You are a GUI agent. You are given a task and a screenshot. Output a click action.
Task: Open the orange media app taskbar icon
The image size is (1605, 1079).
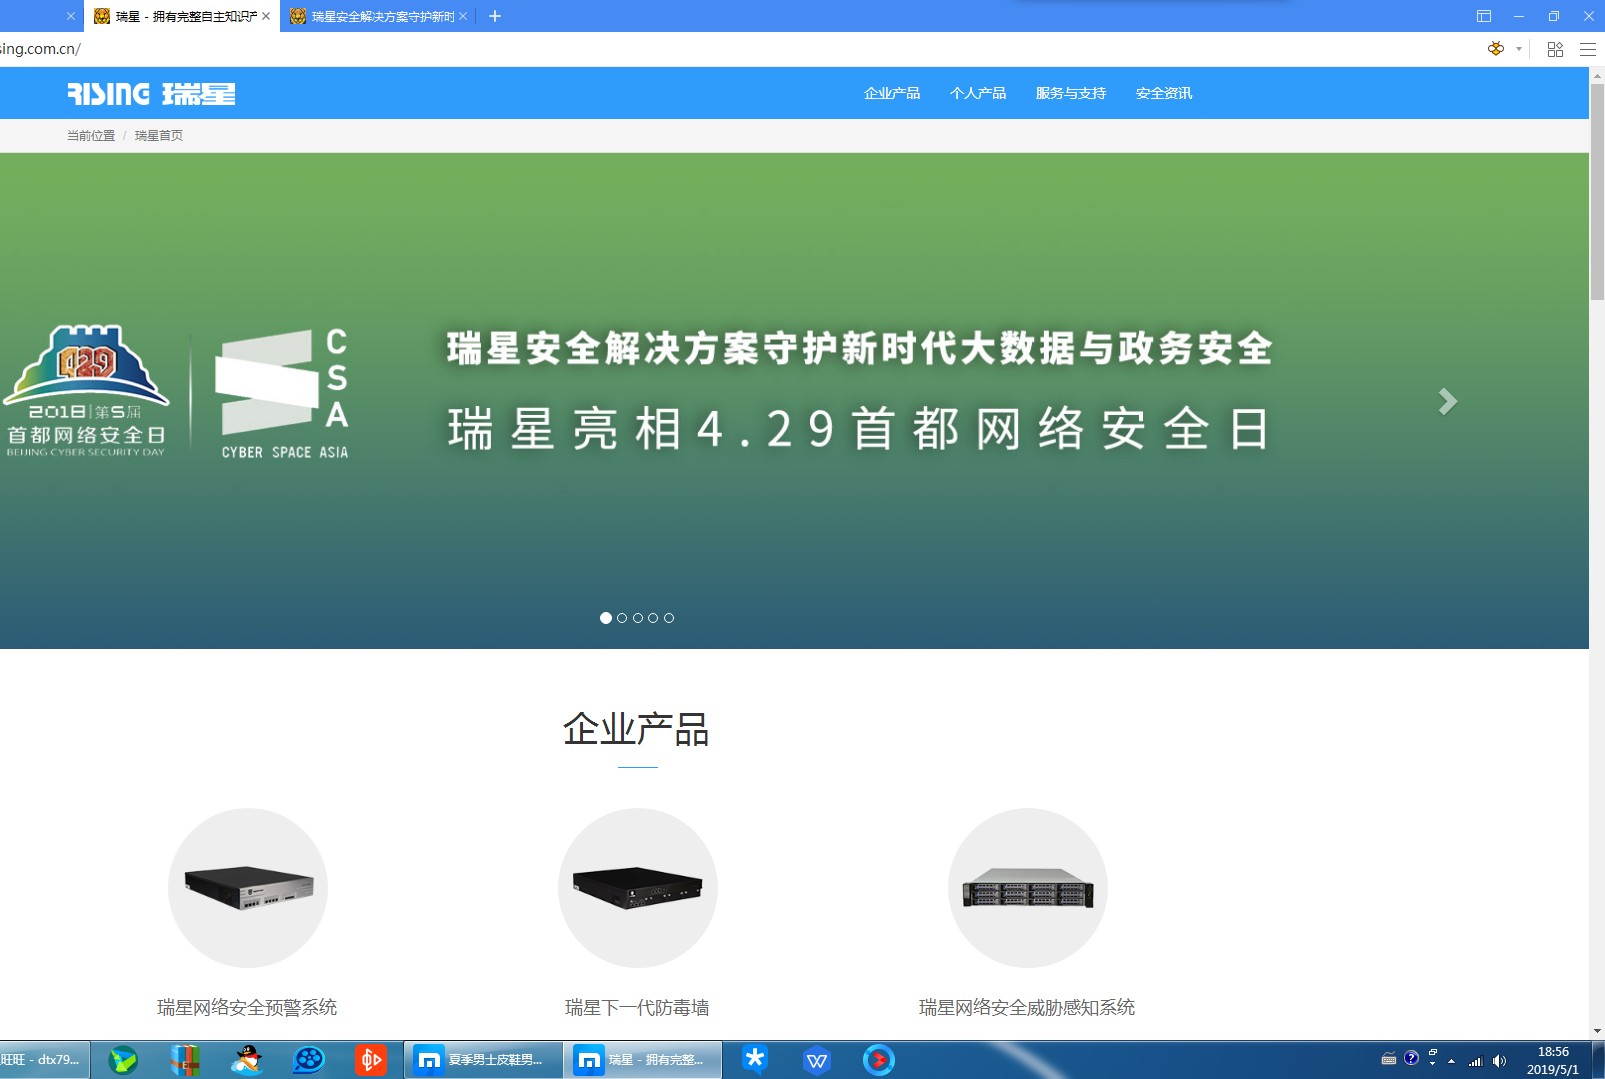[371, 1060]
